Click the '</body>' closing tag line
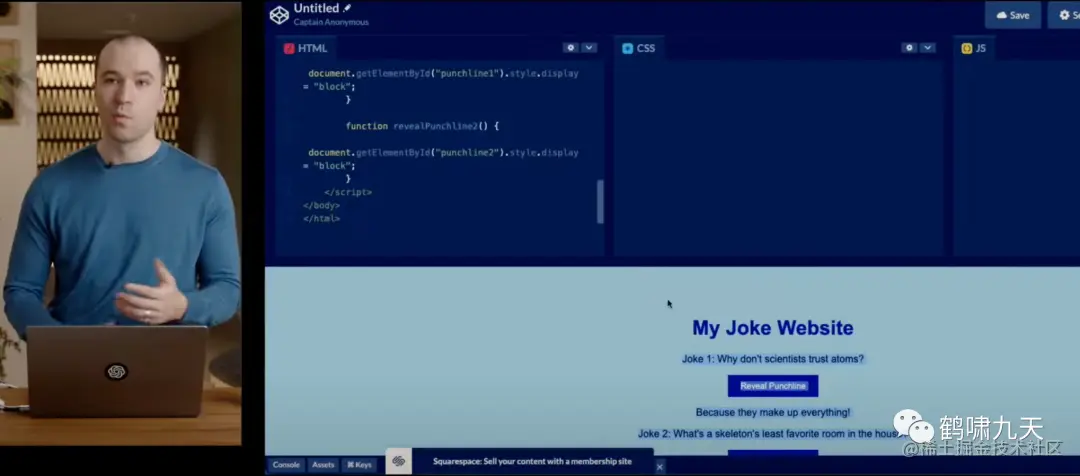 [x=322, y=205]
